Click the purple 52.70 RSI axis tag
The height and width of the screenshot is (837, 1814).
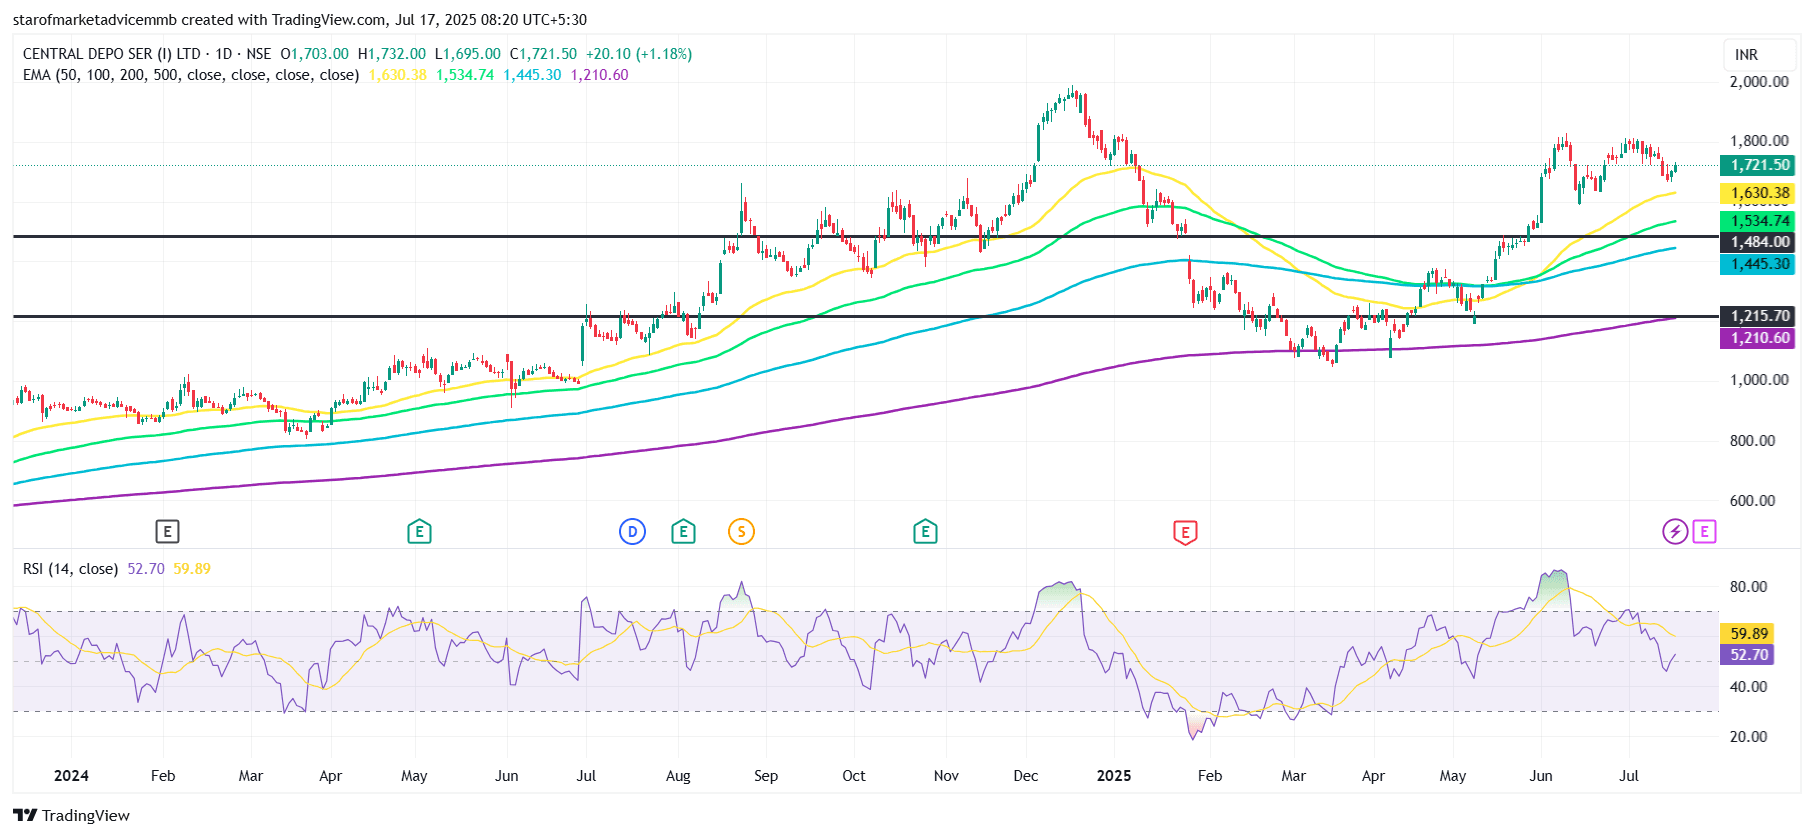point(1748,655)
